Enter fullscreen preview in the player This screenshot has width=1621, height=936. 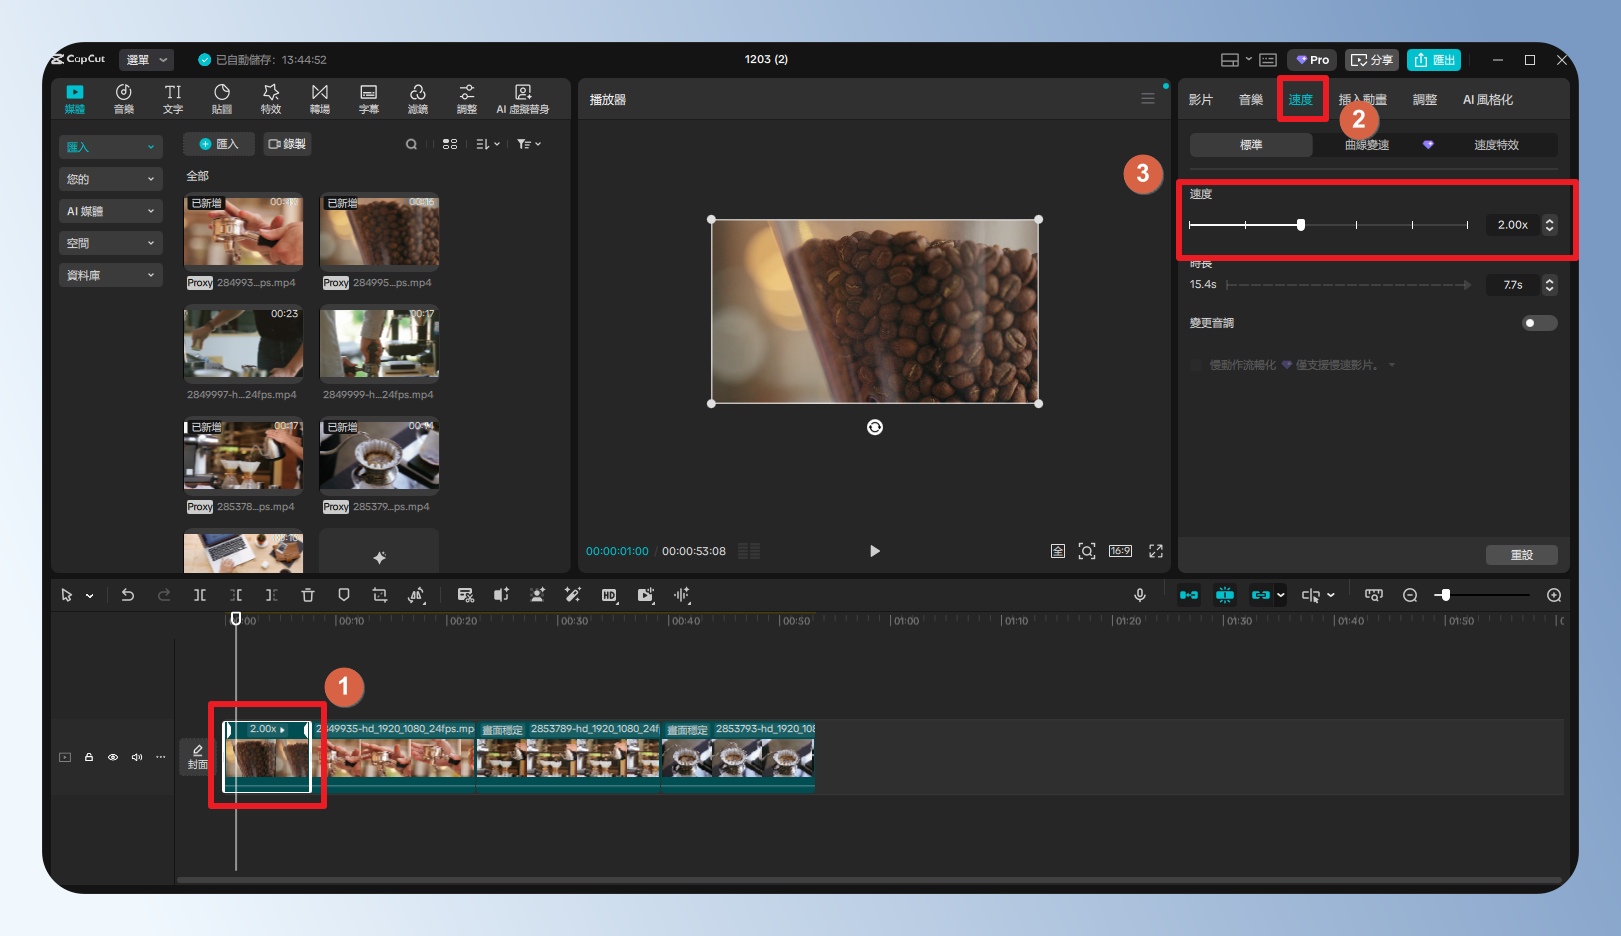[x=1156, y=551]
